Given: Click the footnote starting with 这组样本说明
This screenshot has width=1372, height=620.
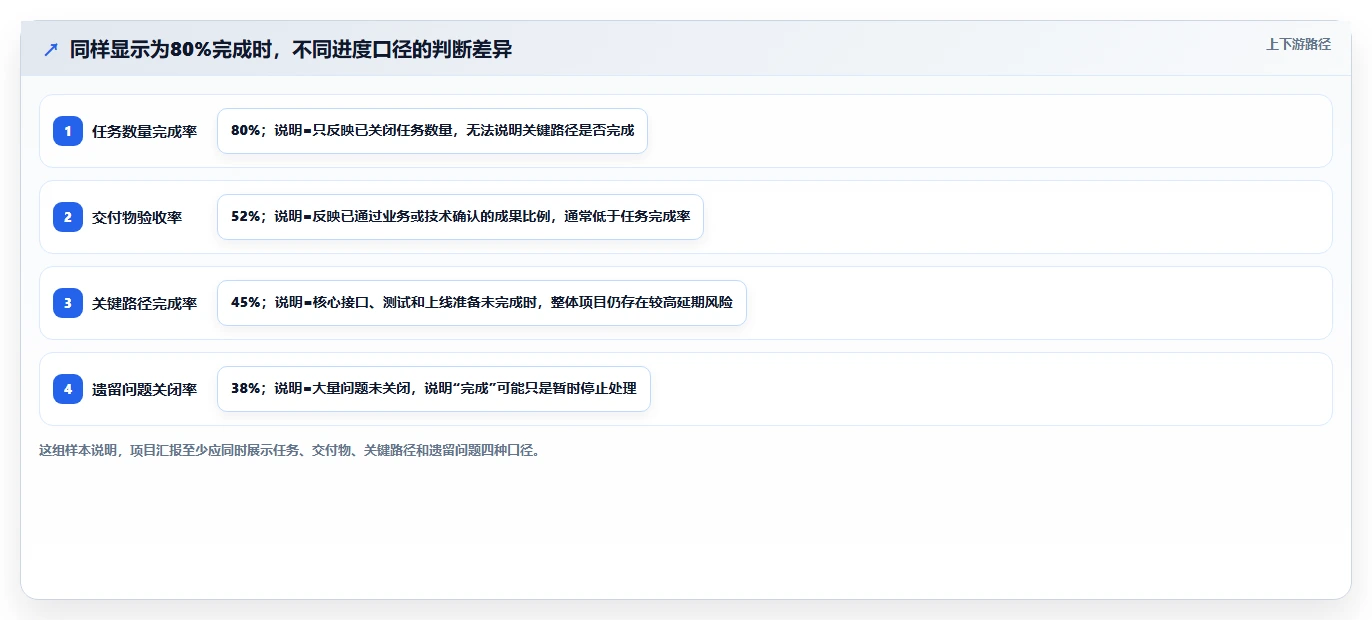Looking at the screenshot, I should tap(291, 450).
